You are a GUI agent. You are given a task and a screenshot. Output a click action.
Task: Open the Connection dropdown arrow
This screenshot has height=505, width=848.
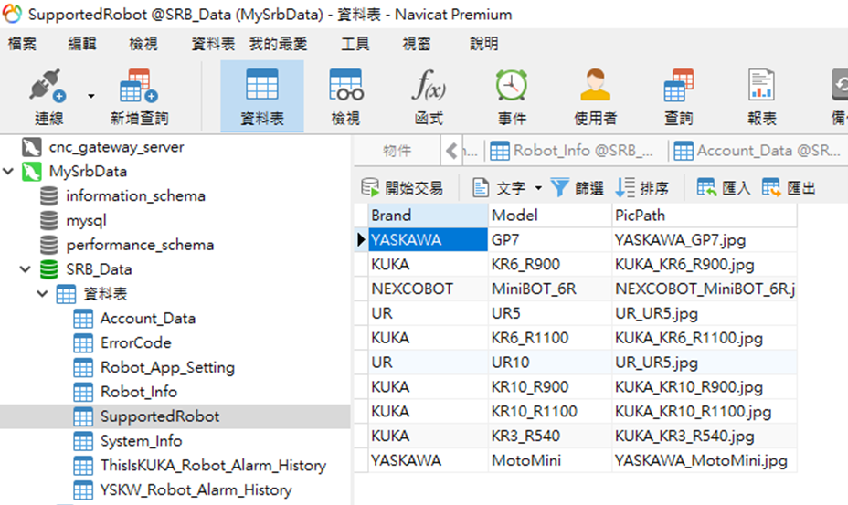[91, 96]
